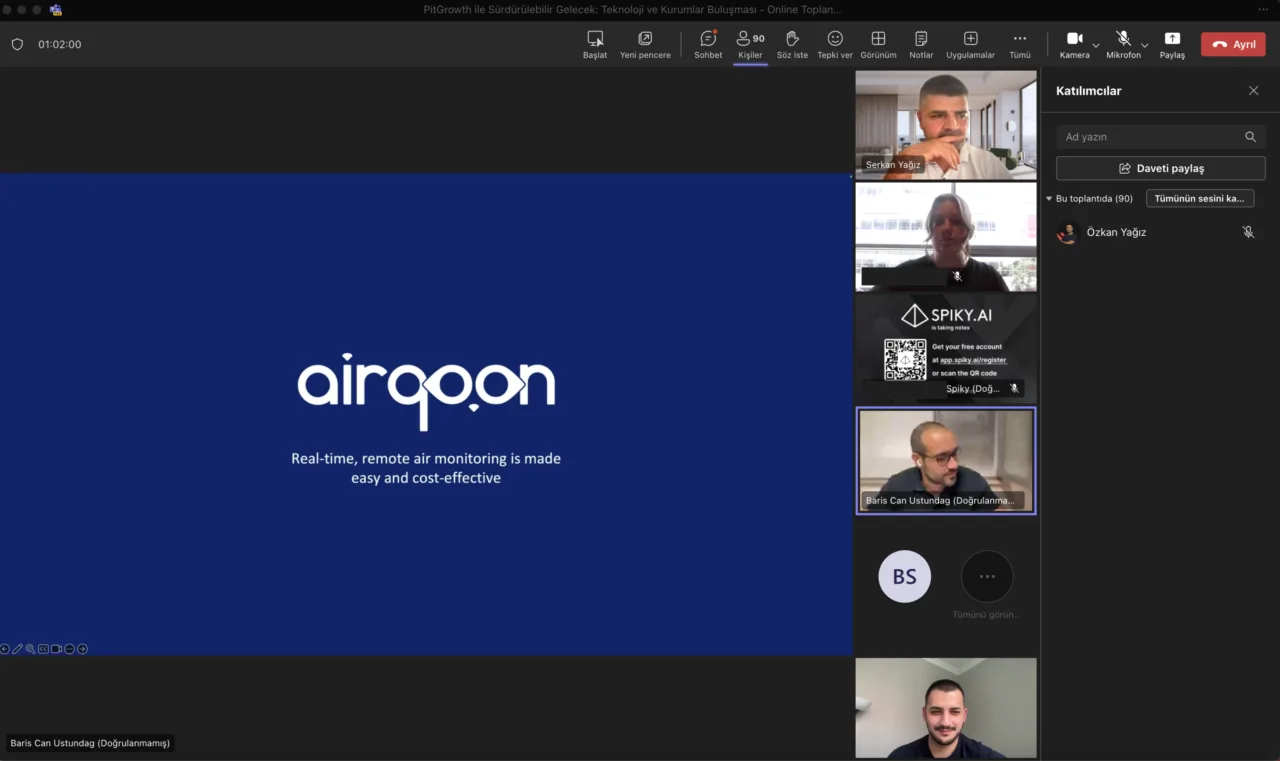Click the Teams app icon in title bar
The height and width of the screenshot is (761, 1280).
[55, 10]
